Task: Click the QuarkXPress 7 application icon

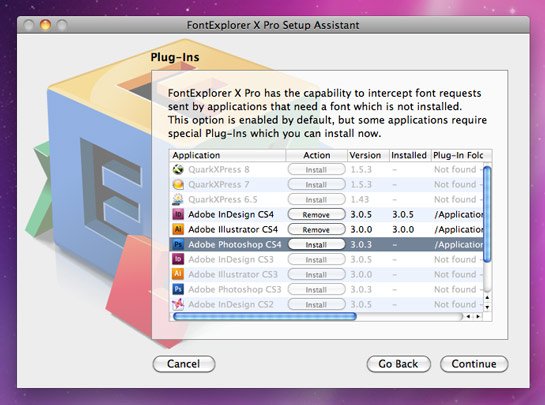Action: (x=178, y=185)
